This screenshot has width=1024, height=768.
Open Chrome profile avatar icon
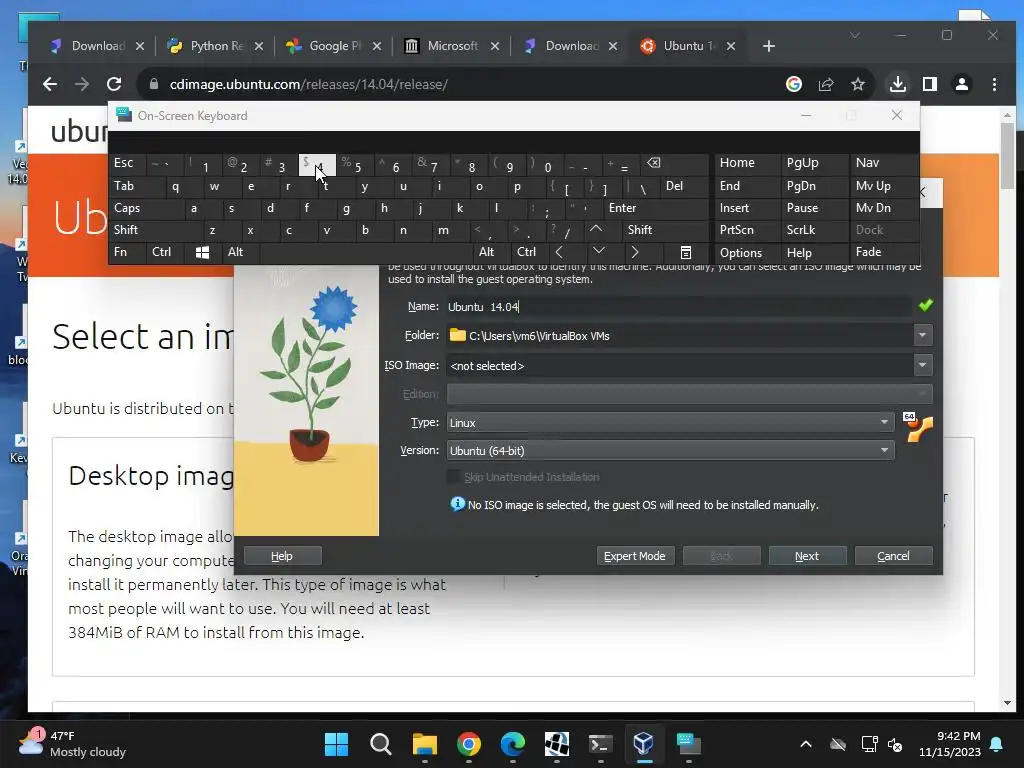pos(962,84)
